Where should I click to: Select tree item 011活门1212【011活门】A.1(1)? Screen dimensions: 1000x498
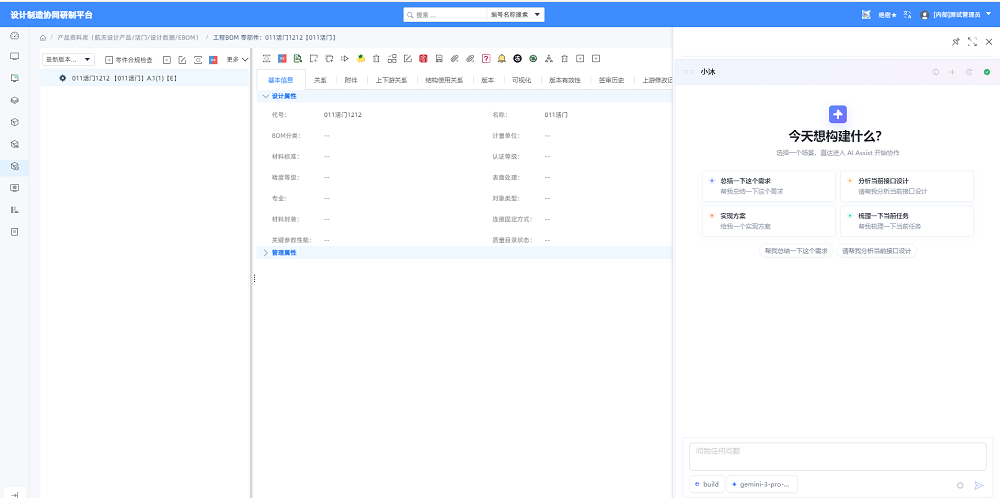[x=144, y=78]
